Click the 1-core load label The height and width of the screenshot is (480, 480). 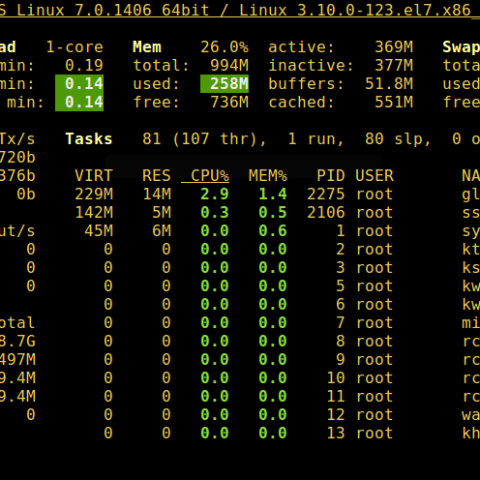pos(75,47)
